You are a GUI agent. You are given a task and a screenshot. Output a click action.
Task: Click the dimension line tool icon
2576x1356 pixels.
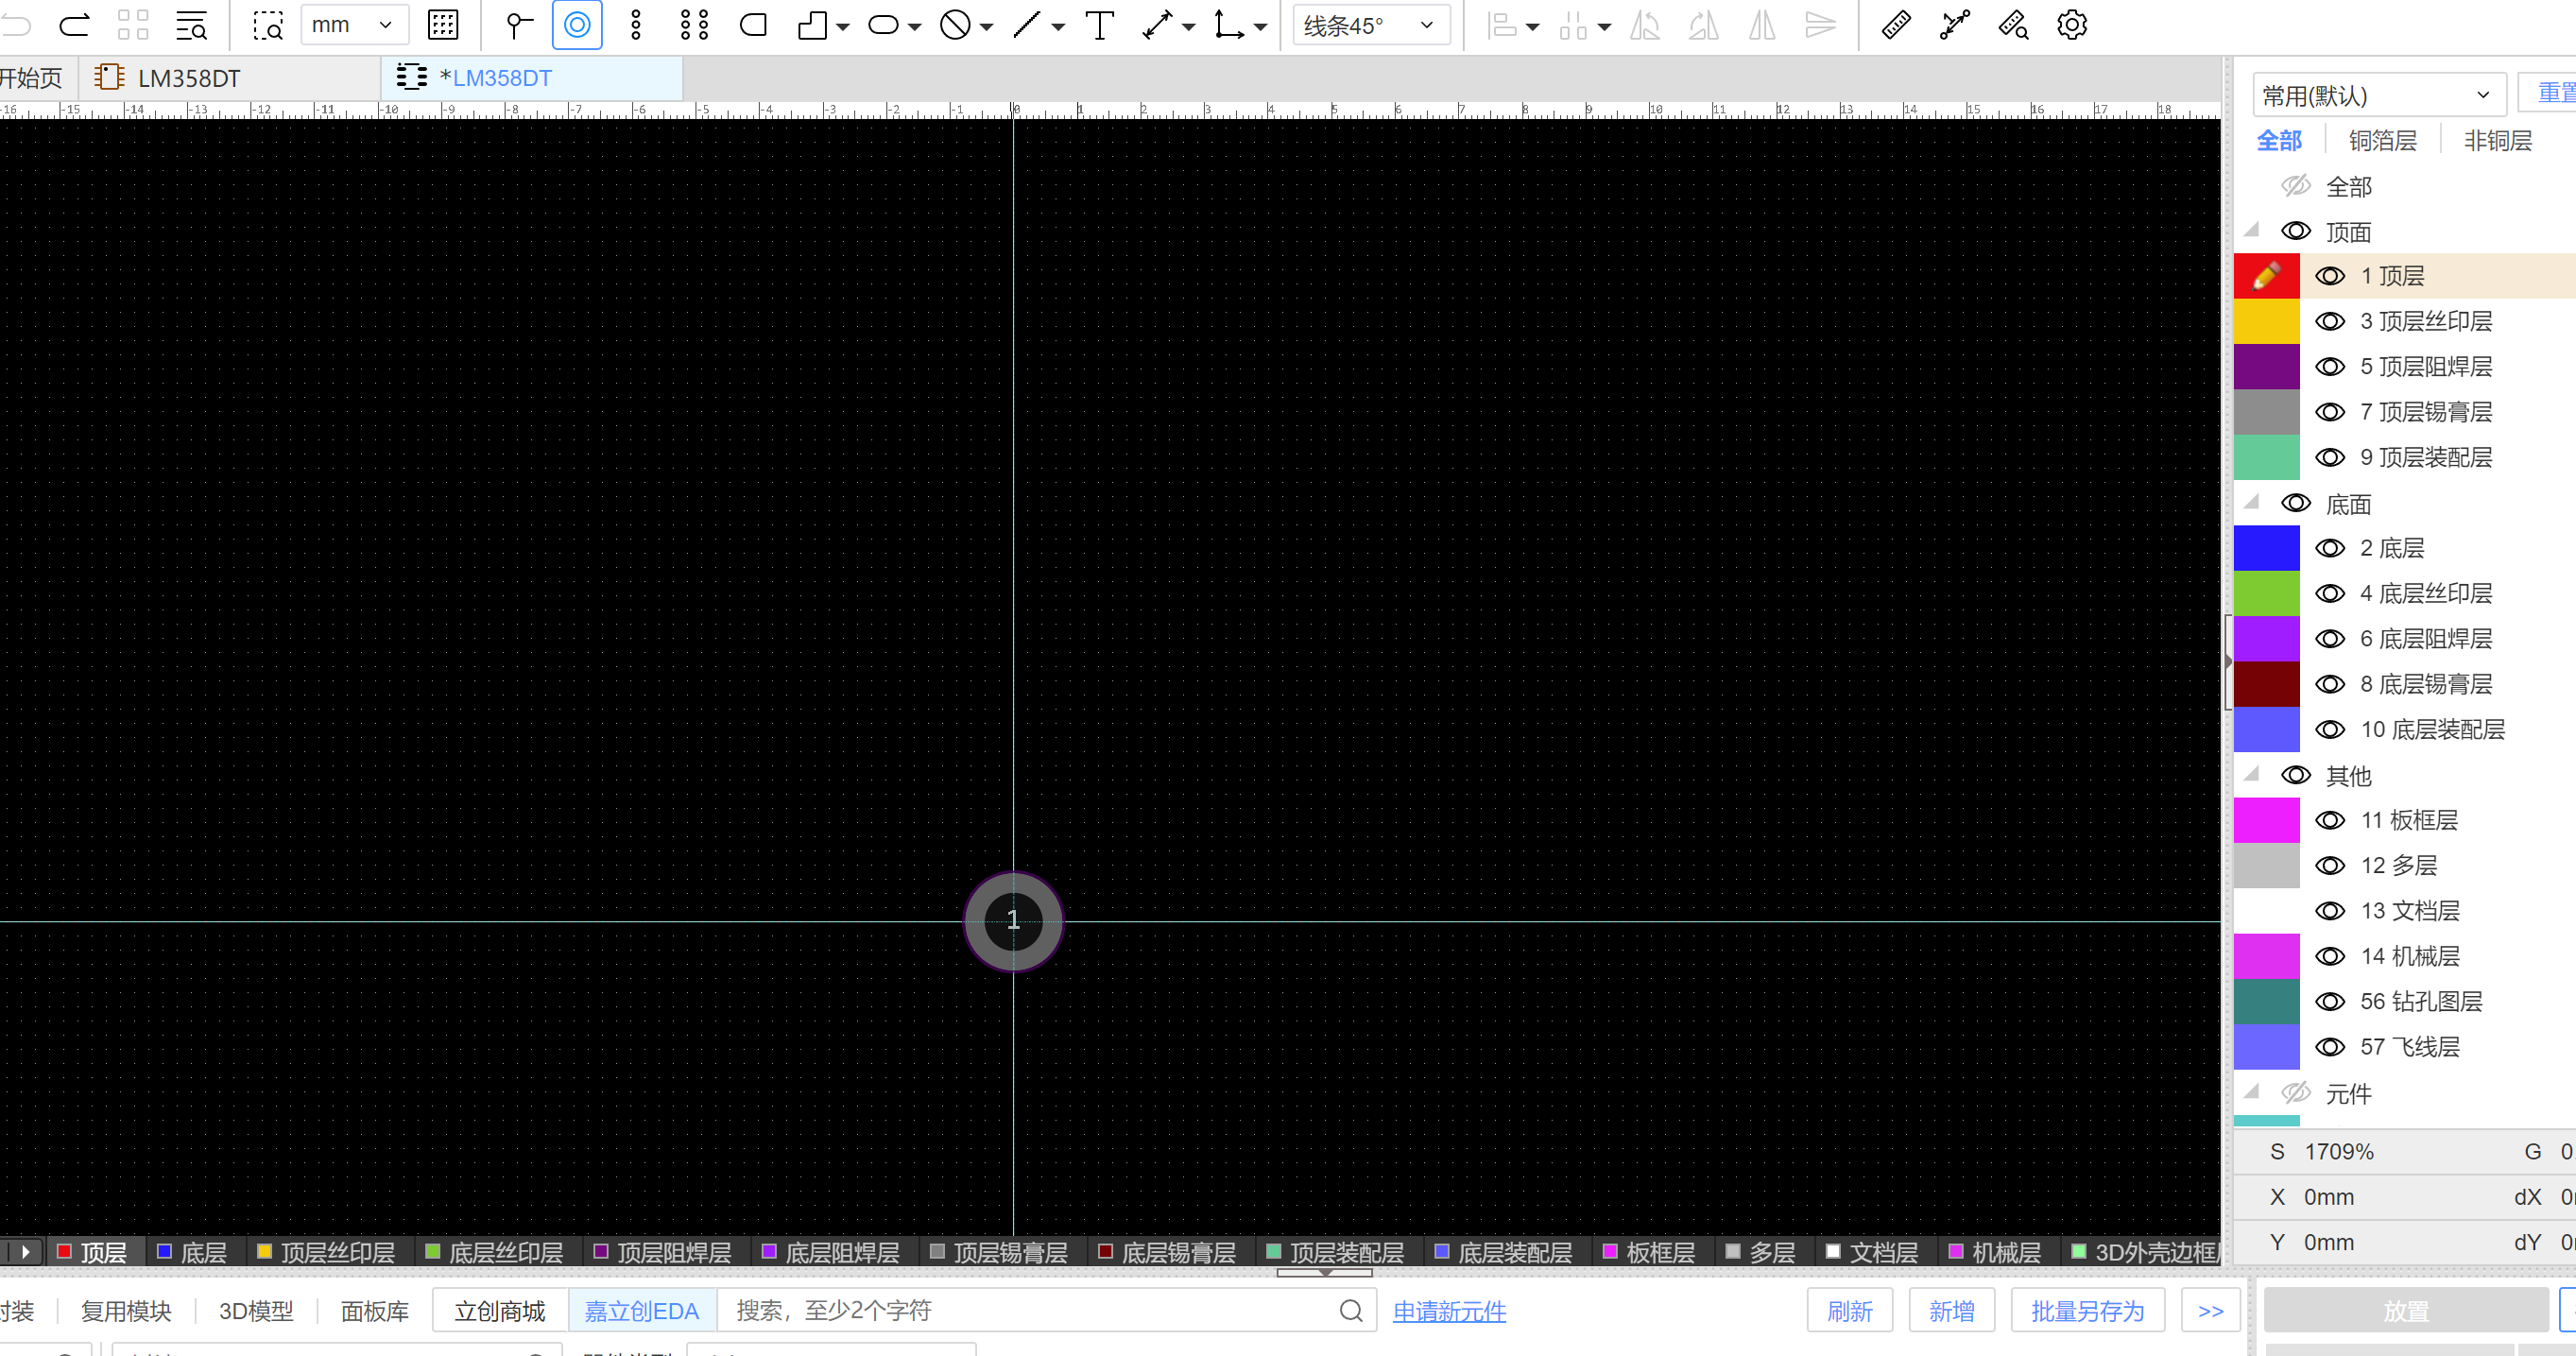click(1157, 25)
